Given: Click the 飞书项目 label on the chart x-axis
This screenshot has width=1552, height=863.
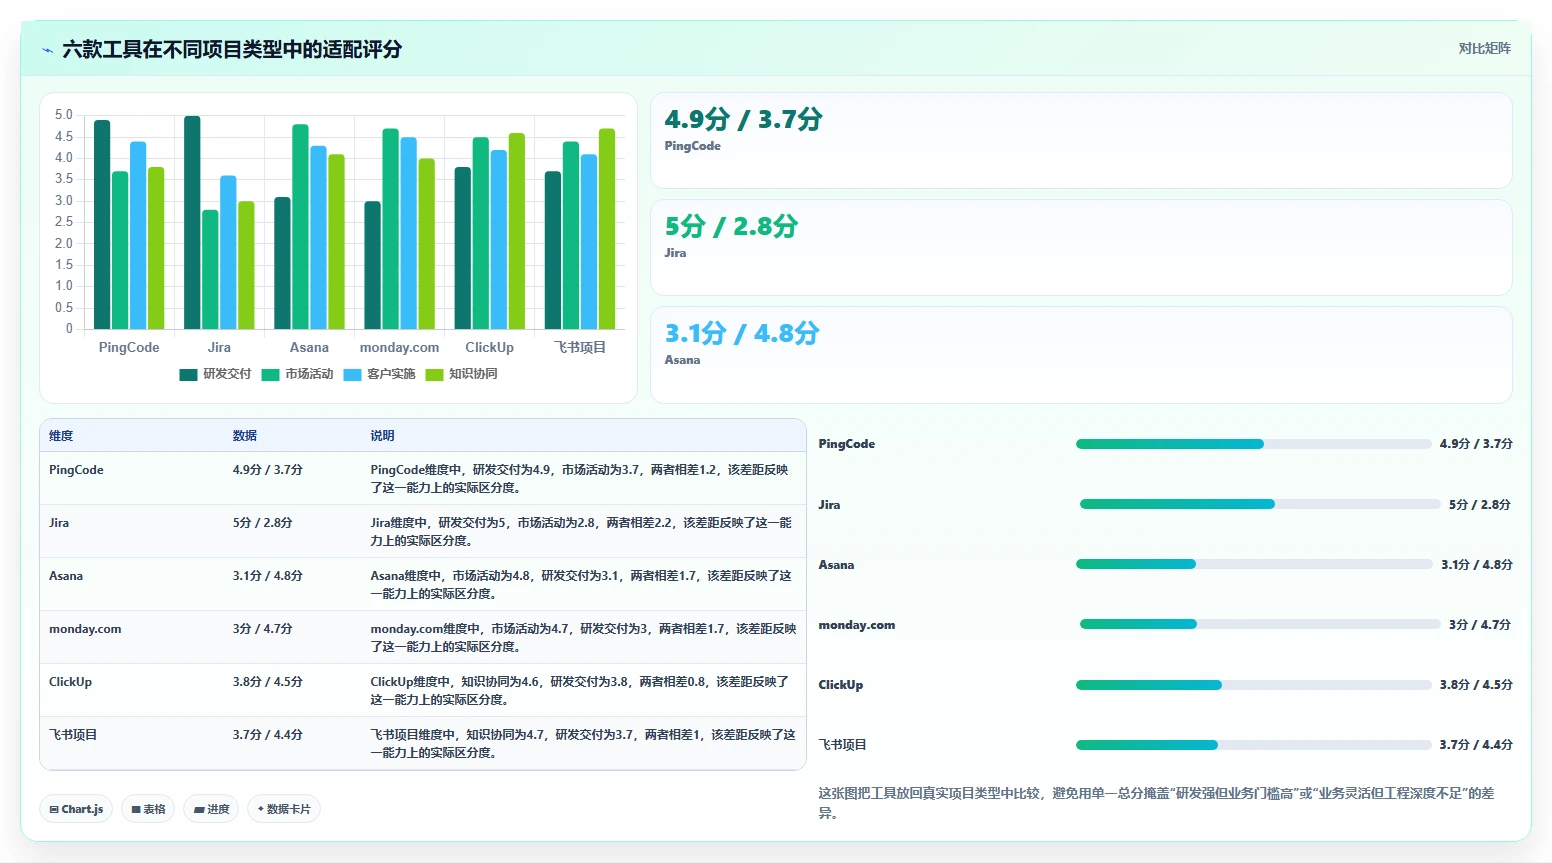Looking at the screenshot, I should pos(580,348).
